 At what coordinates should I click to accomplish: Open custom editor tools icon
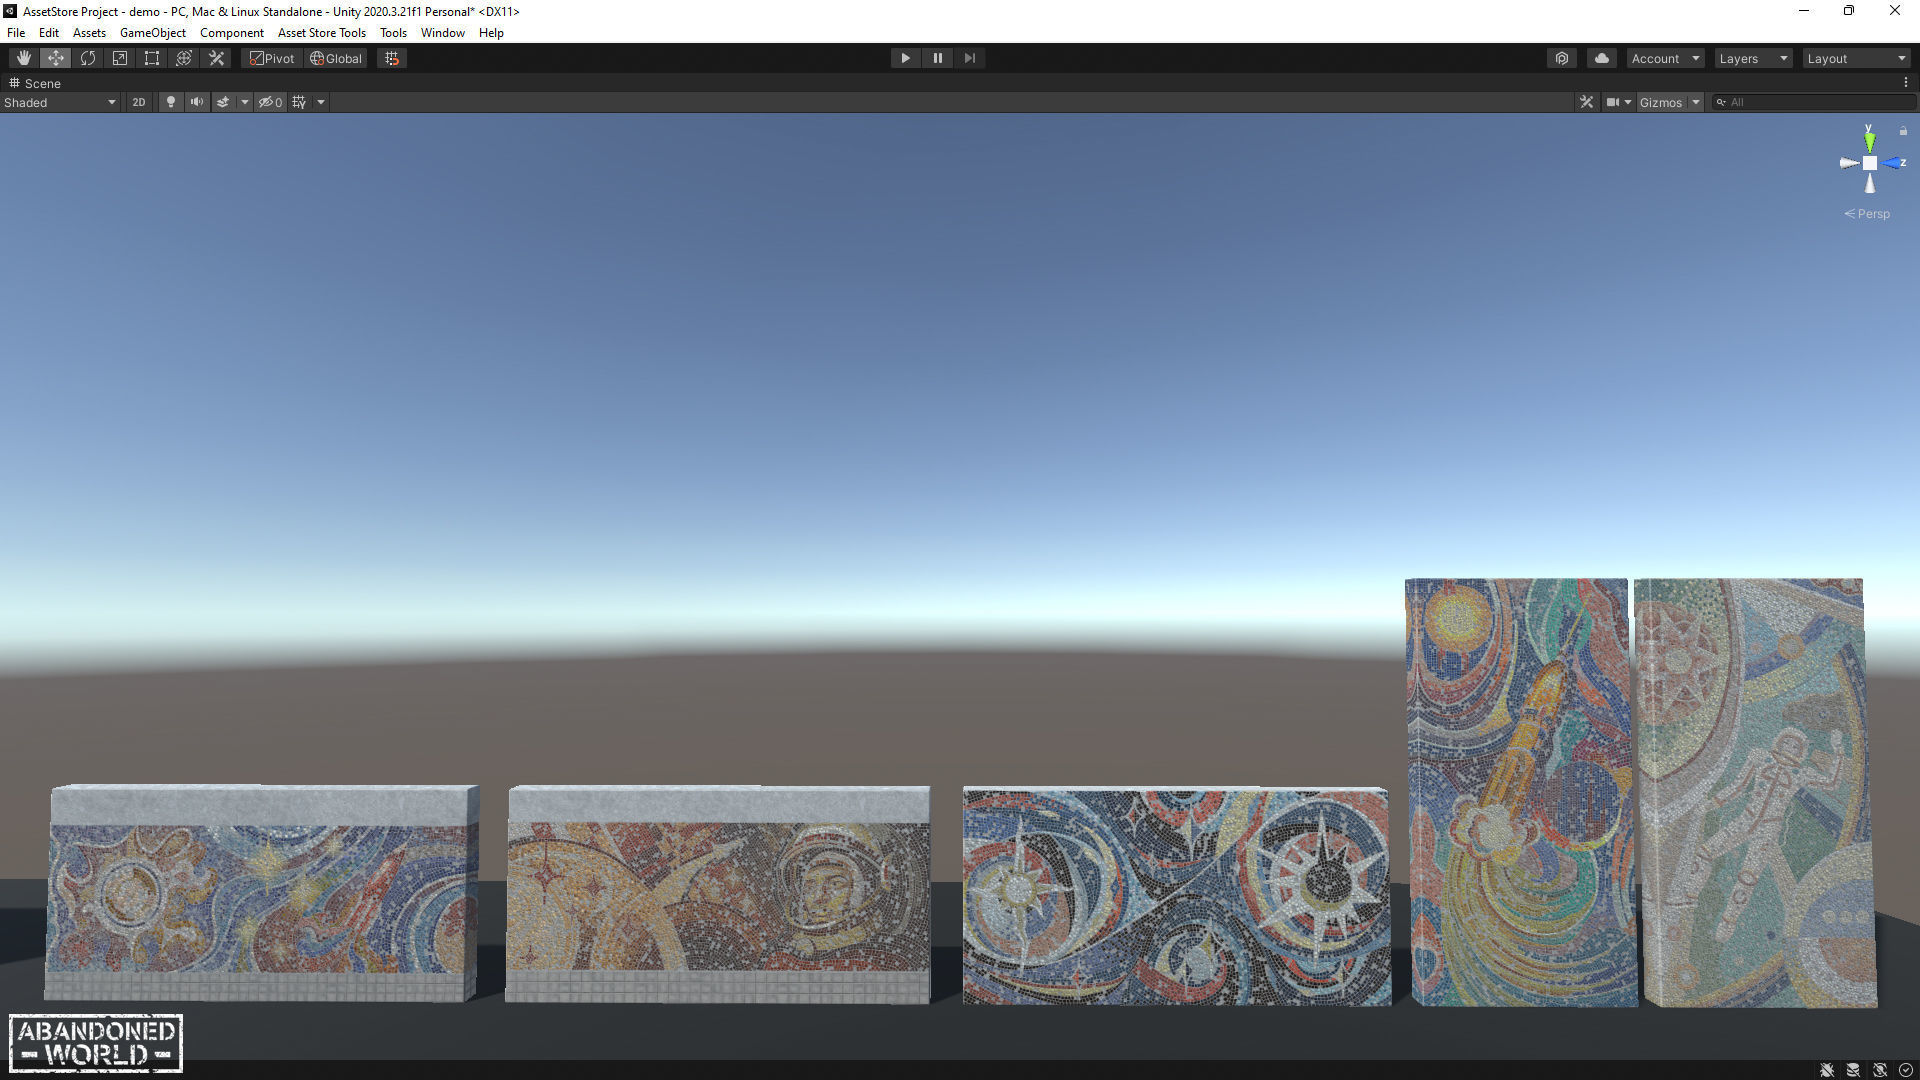click(x=216, y=58)
